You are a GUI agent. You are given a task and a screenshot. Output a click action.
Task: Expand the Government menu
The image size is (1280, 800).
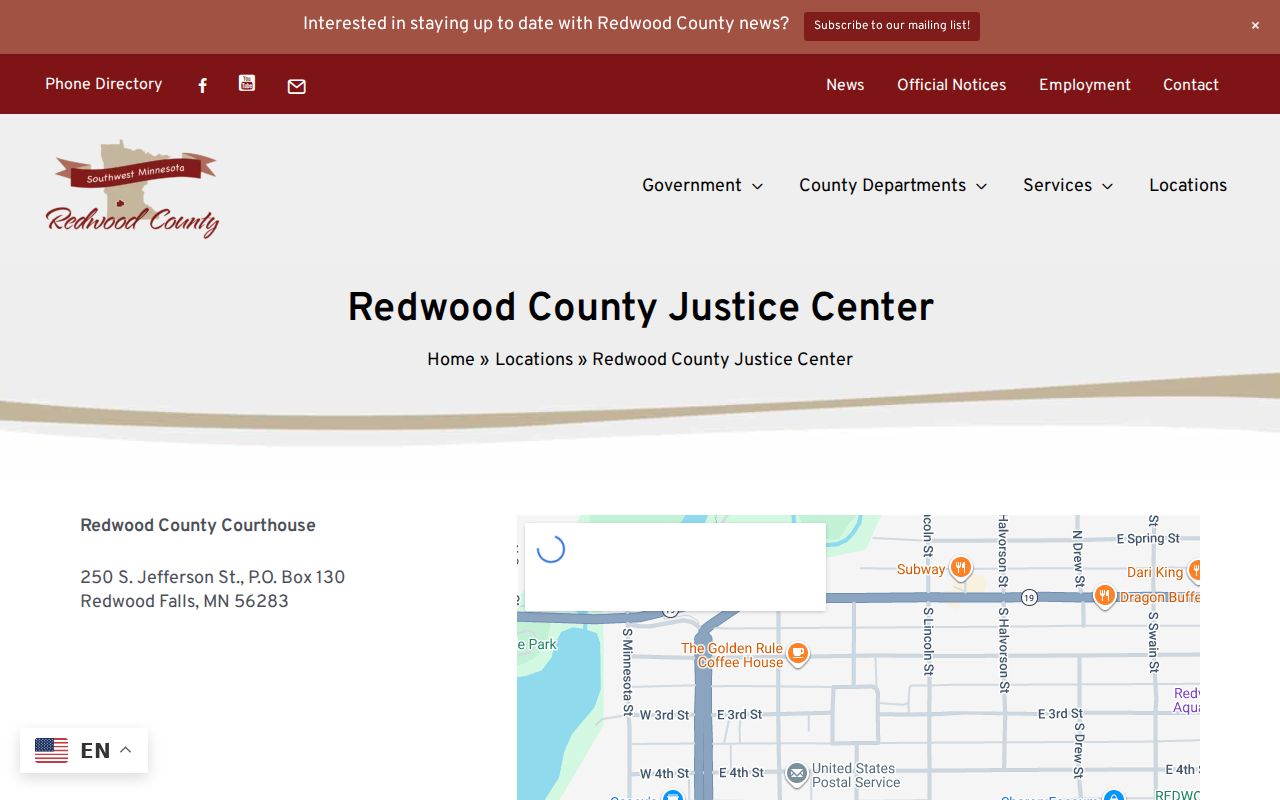coord(702,185)
